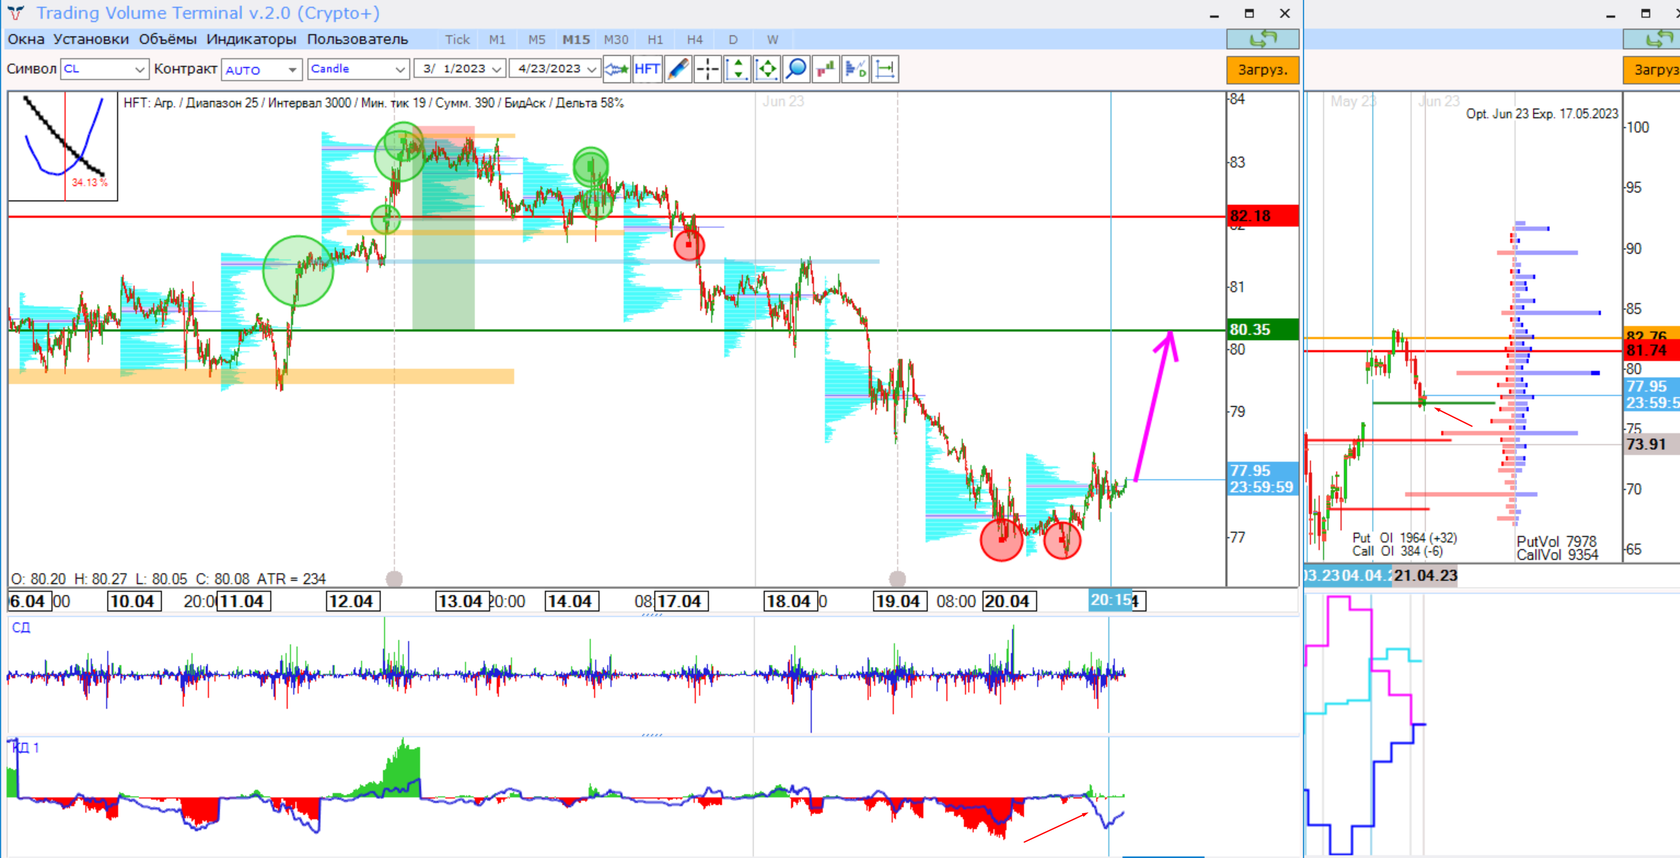Image resolution: width=1680 pixels, height=858 pixels.
Task: Click the arrow-with-star toolbar icon
Action: pos(617,69)
